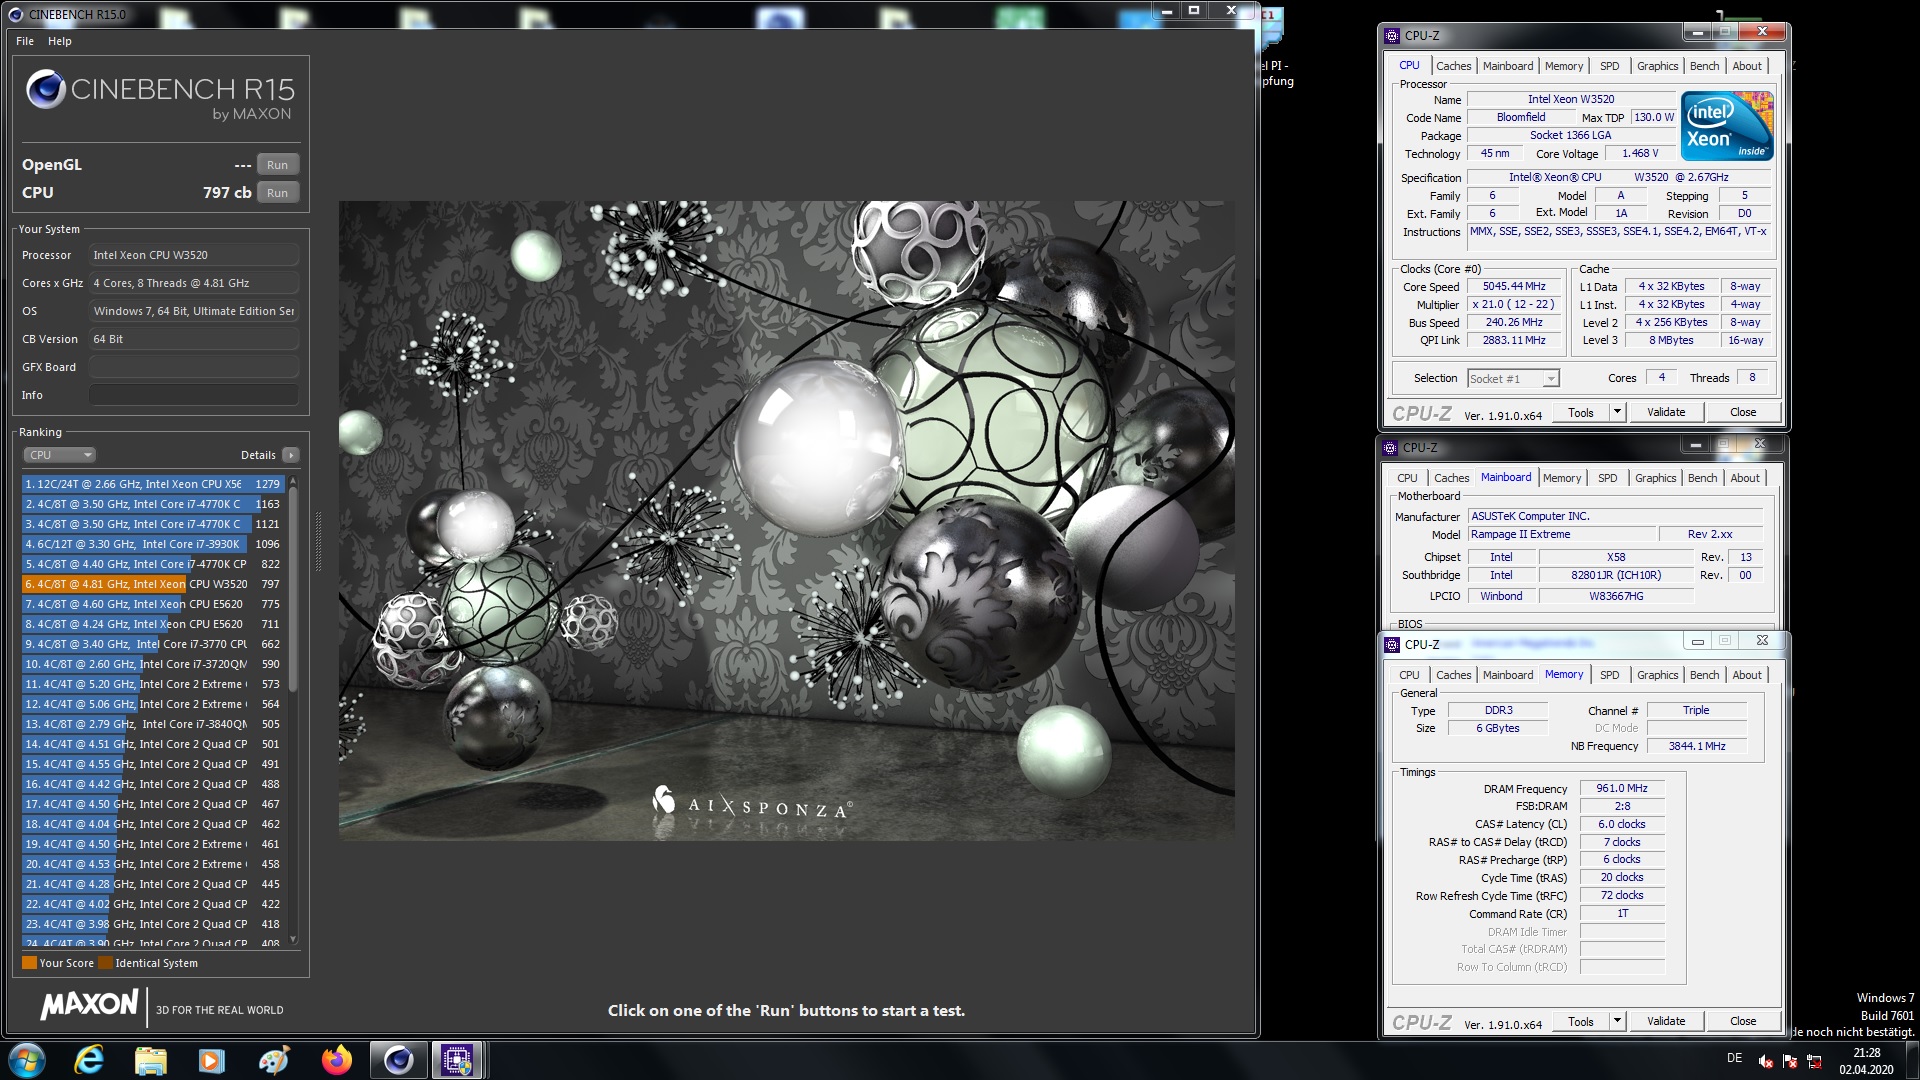Screen dimensions: 1920x1080
Task: Click the Identical System legend swatch
Action: 105,963
